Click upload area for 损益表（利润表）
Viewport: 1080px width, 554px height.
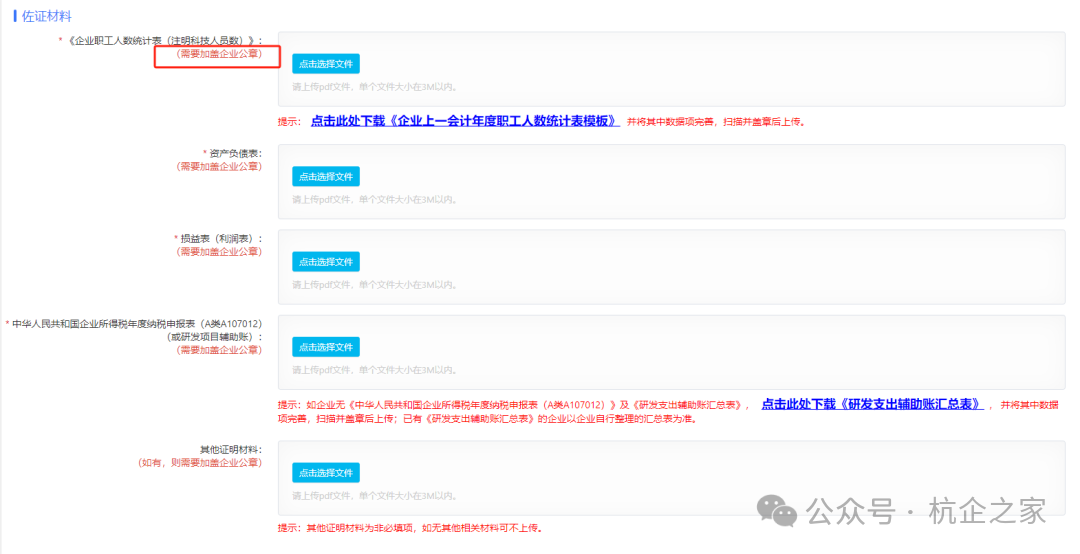672,267
